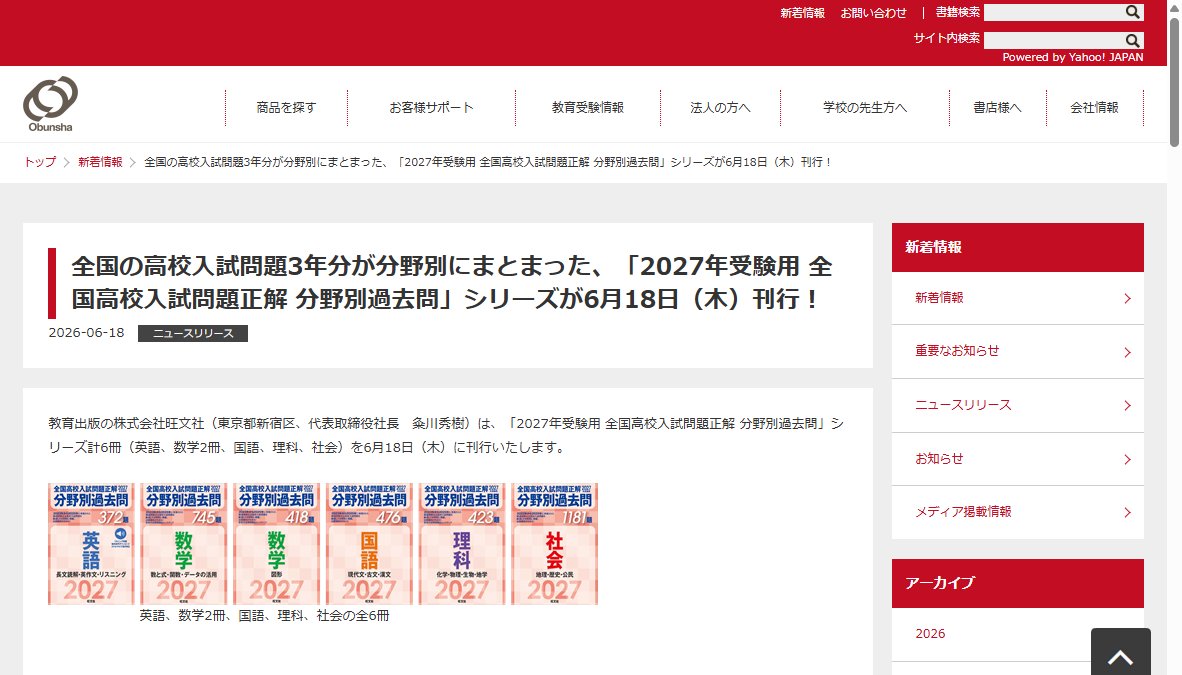Viewport: 1182px width, 675px height.
Task: Click the 2026-06-18 date text
Action: pyautogui.click(x=86, y=333)
